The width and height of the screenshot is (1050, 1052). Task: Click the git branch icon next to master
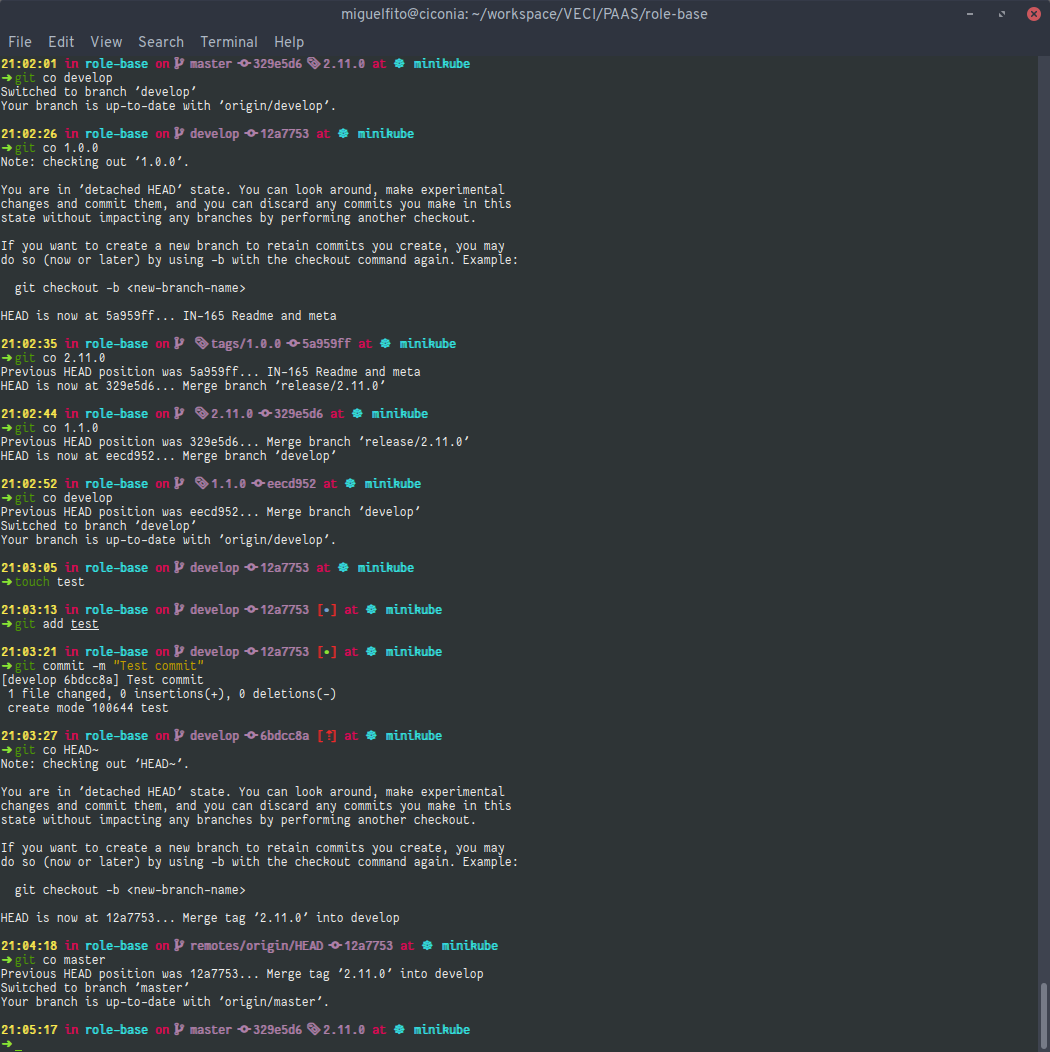(x=177, y=63)
